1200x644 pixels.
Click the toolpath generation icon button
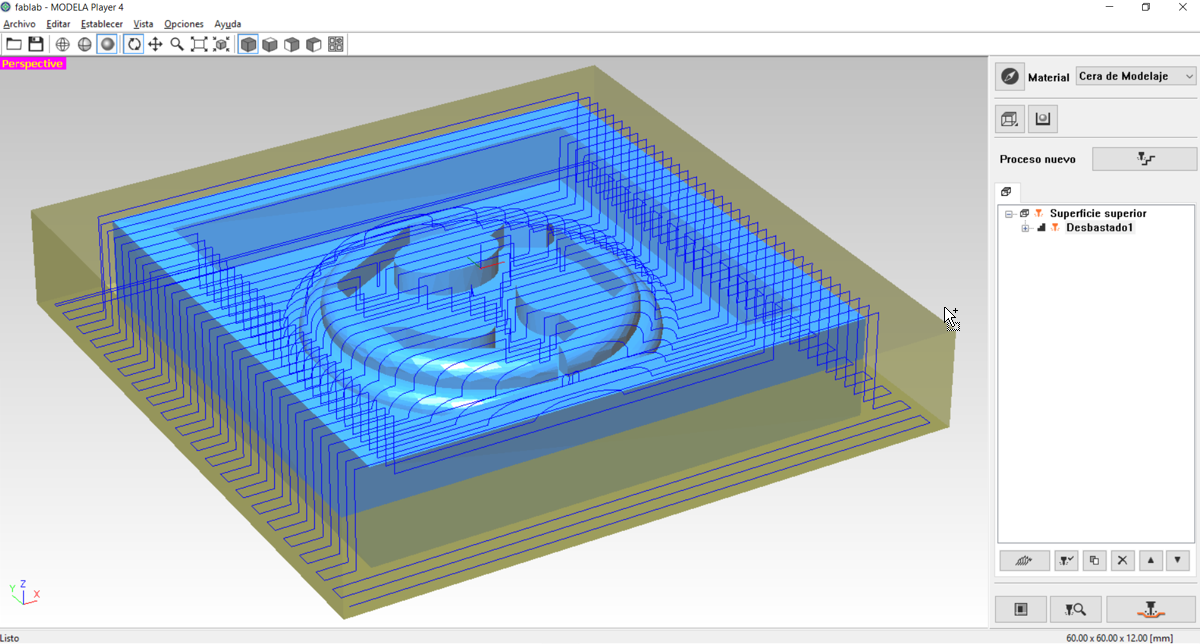(x=1024, y=561)
